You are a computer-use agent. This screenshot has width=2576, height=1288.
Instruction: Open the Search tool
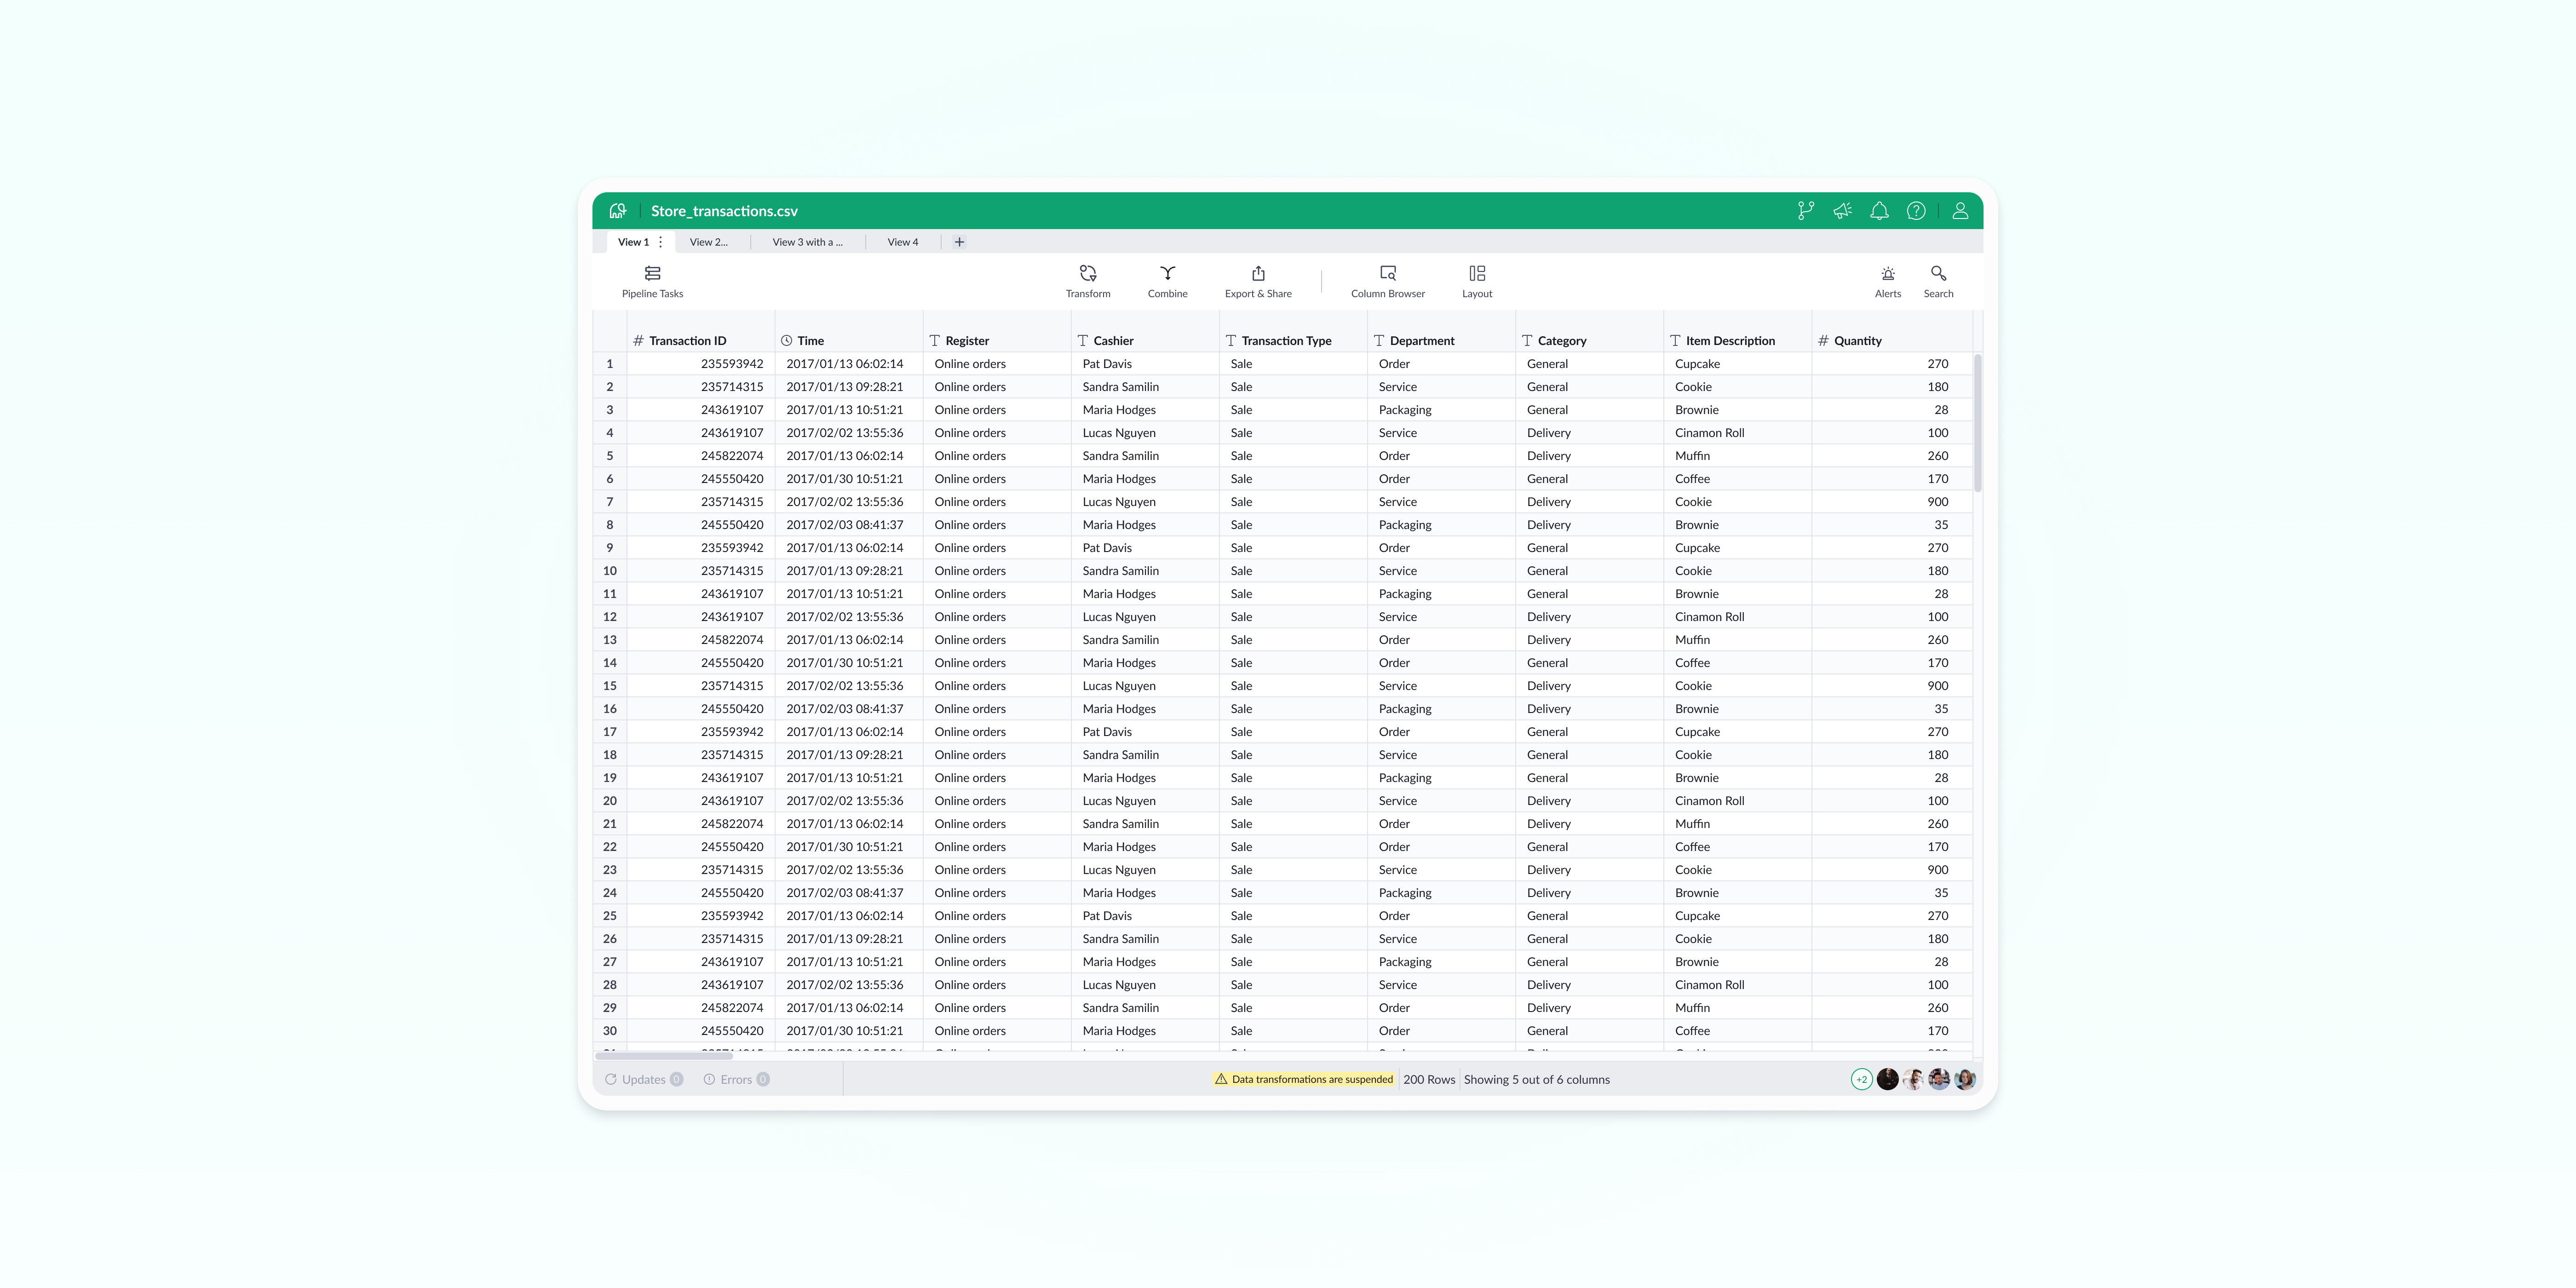pyautogui.click(x=1938, y=282)
